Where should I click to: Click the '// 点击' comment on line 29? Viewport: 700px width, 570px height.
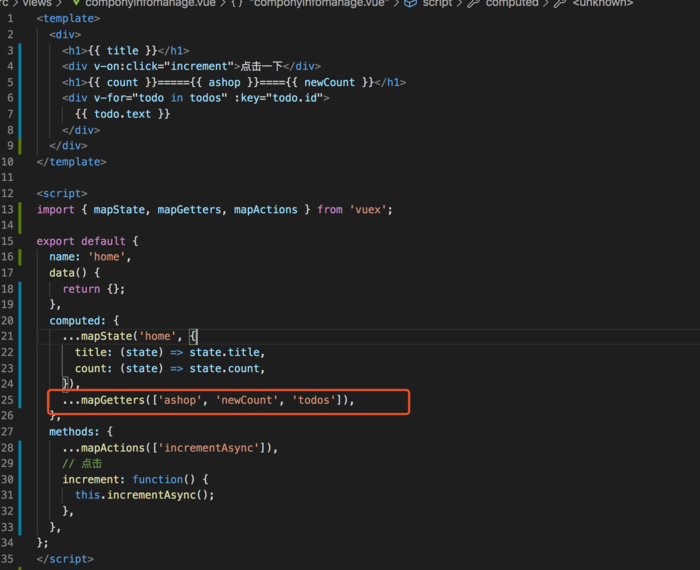coord(82,463)
